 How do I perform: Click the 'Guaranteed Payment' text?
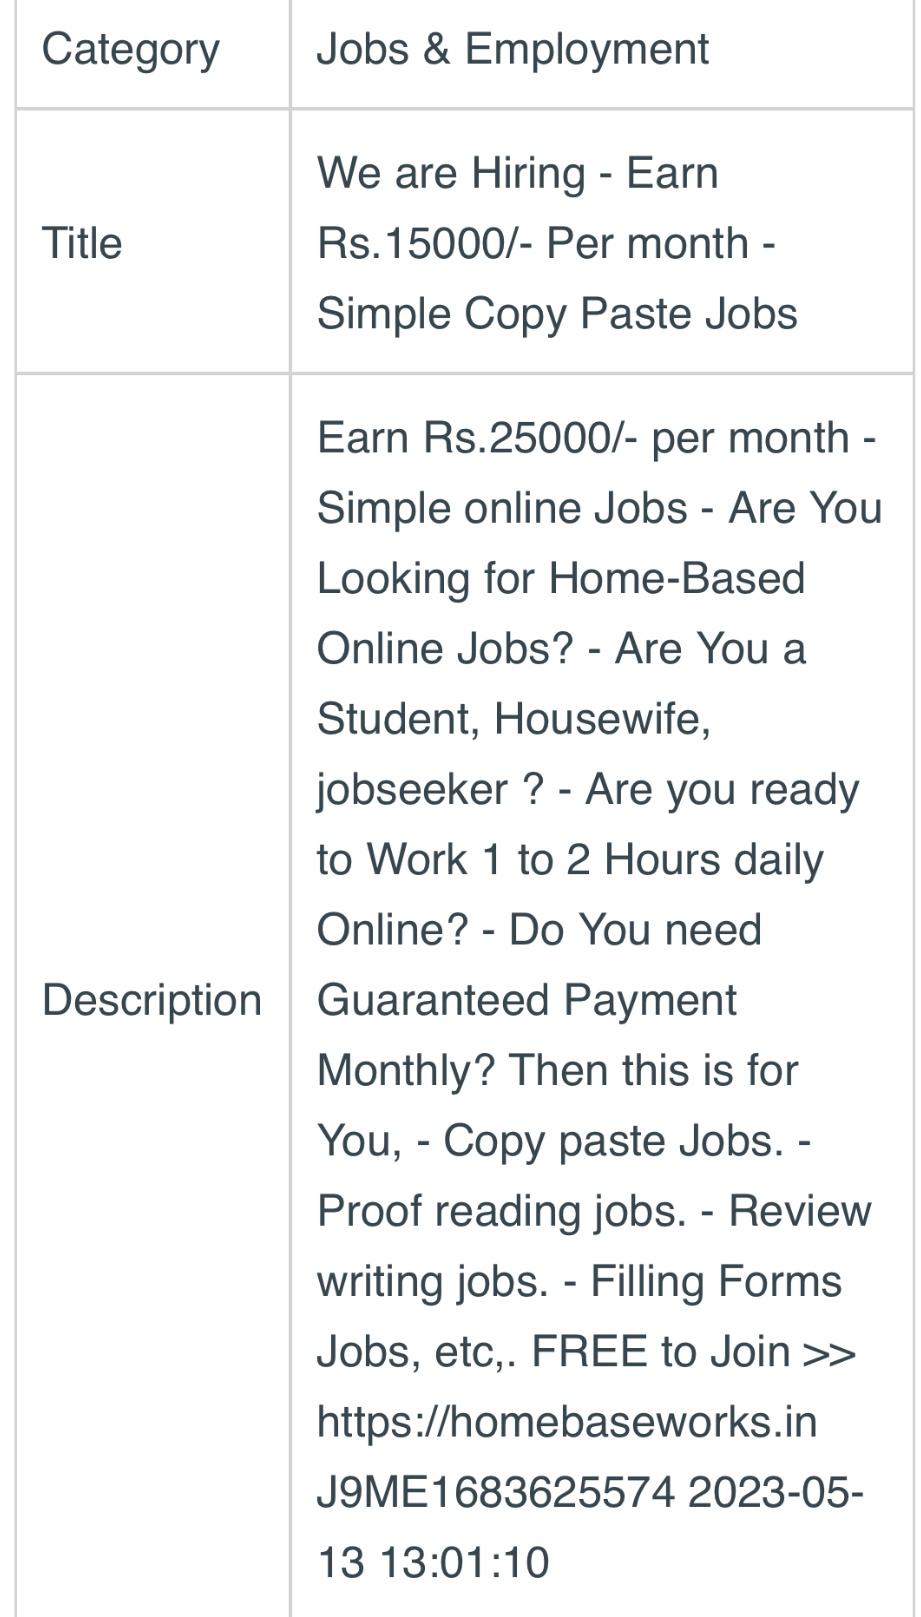coord(526,1000)
